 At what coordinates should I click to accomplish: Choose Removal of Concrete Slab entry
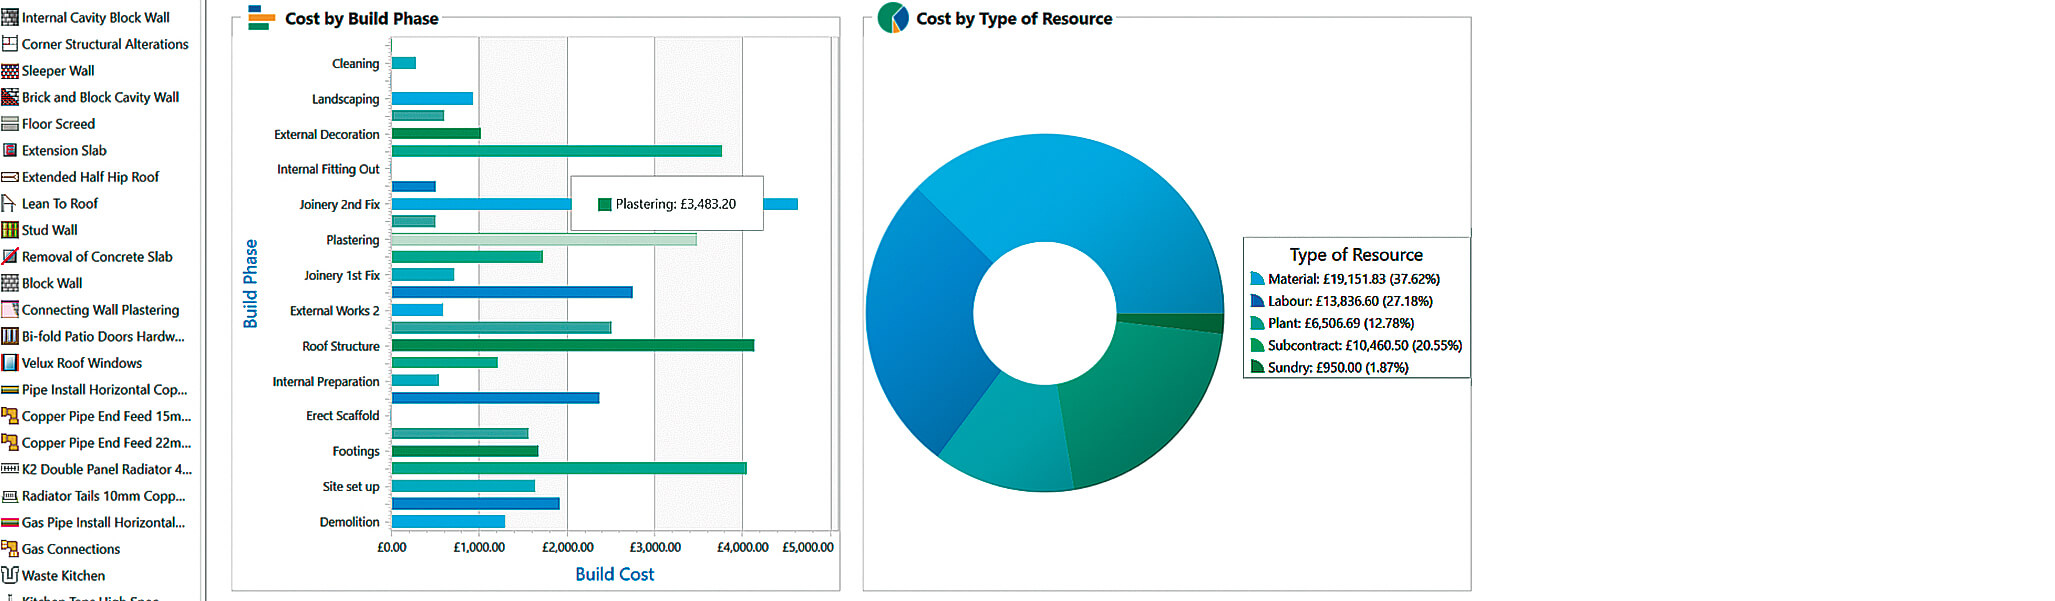click(x=97, y=257)
